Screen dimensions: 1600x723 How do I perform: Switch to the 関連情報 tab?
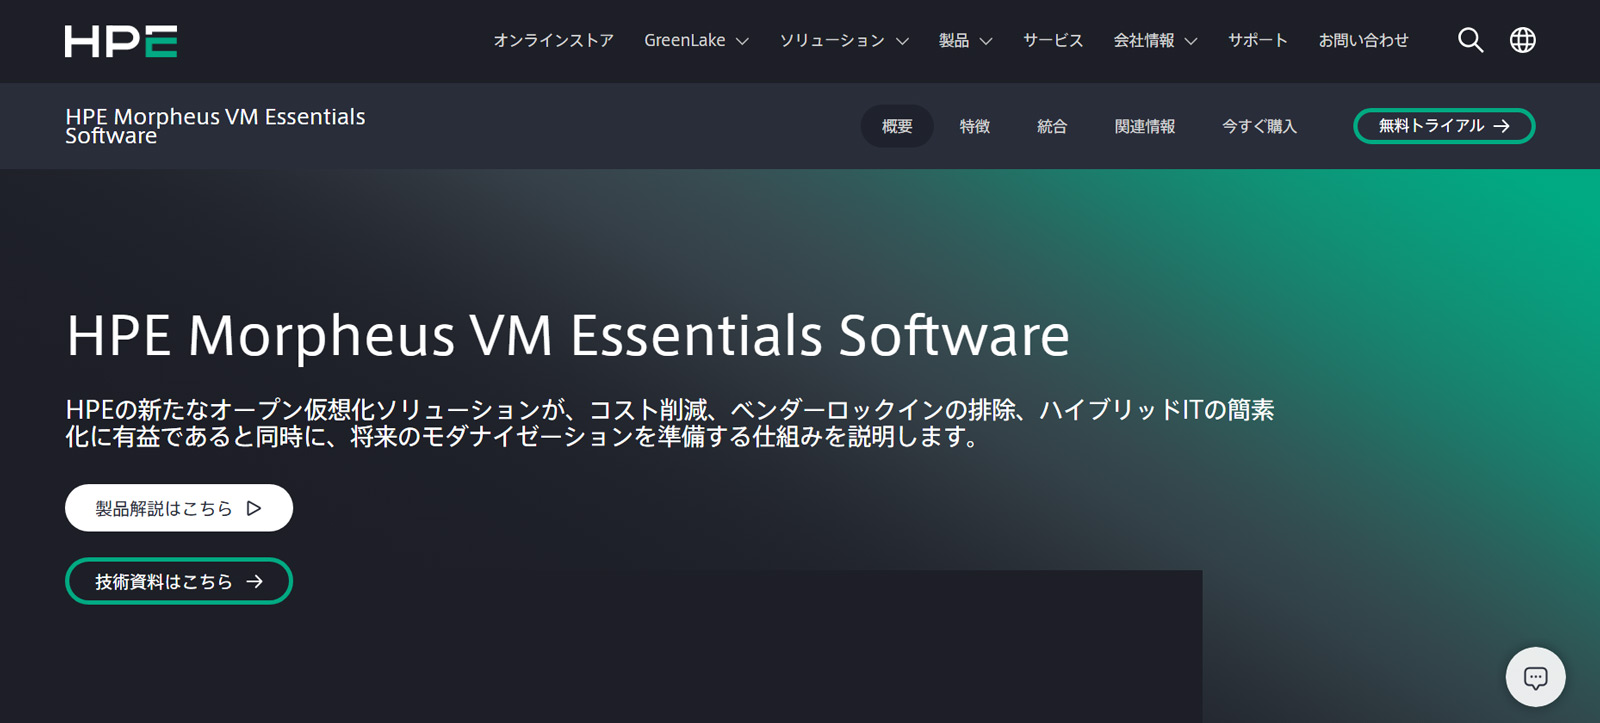[1145, 126]
